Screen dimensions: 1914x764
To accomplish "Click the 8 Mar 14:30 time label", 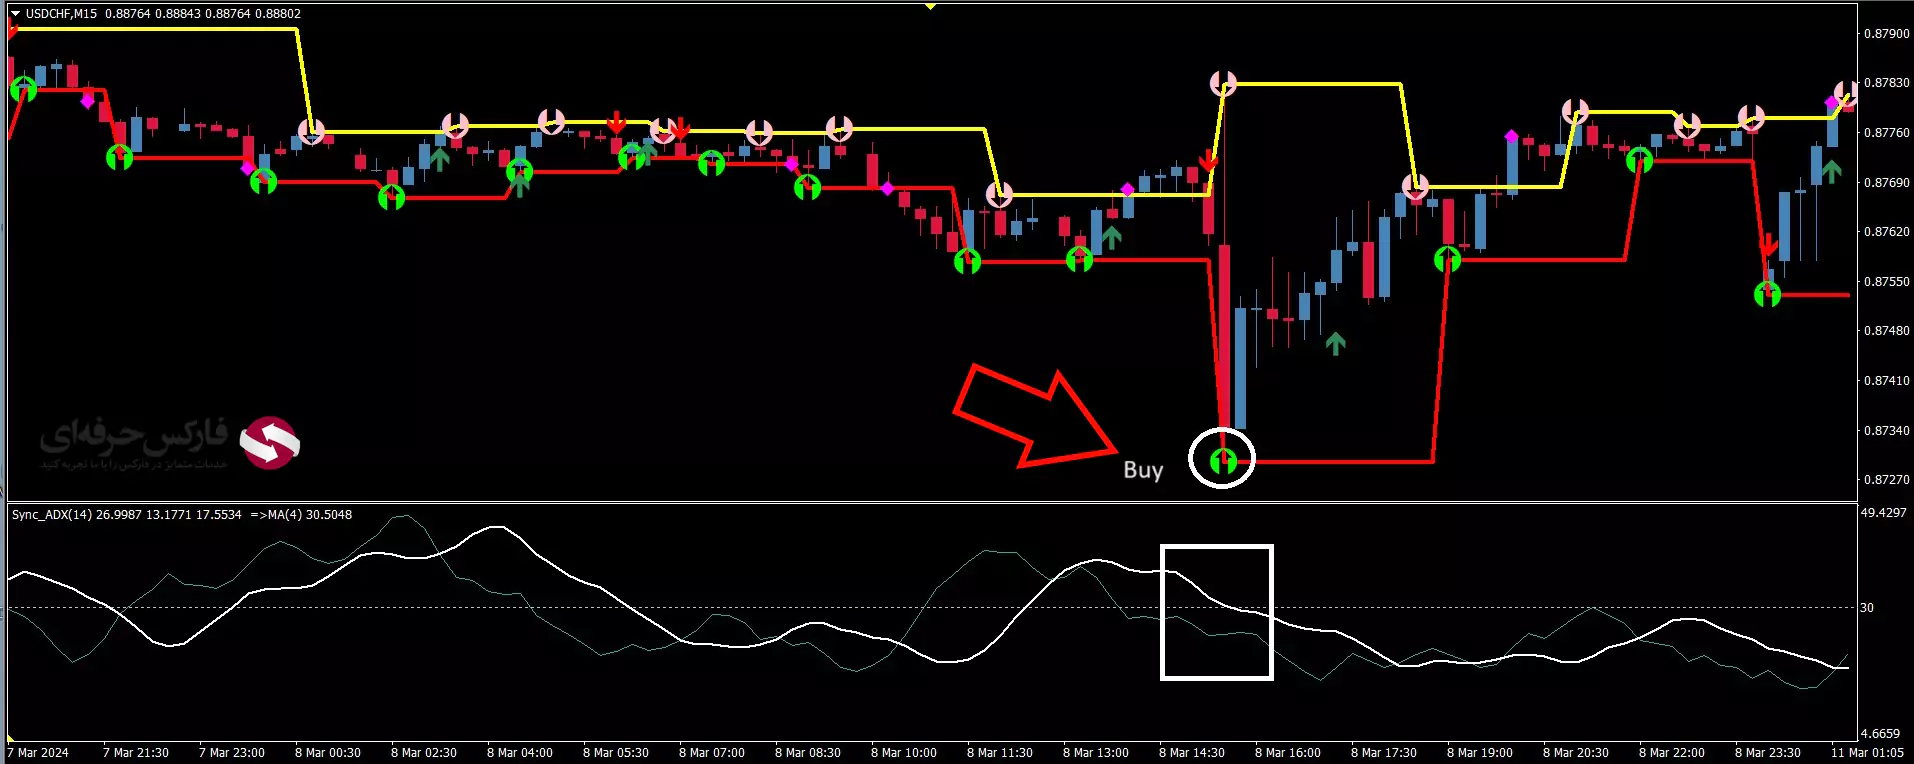I will point(1192,753).
